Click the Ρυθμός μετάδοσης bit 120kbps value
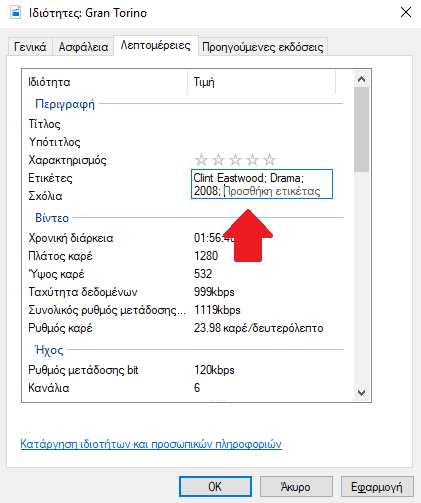The width and height of the screenshot is (421, 503). tap(214, 370)
